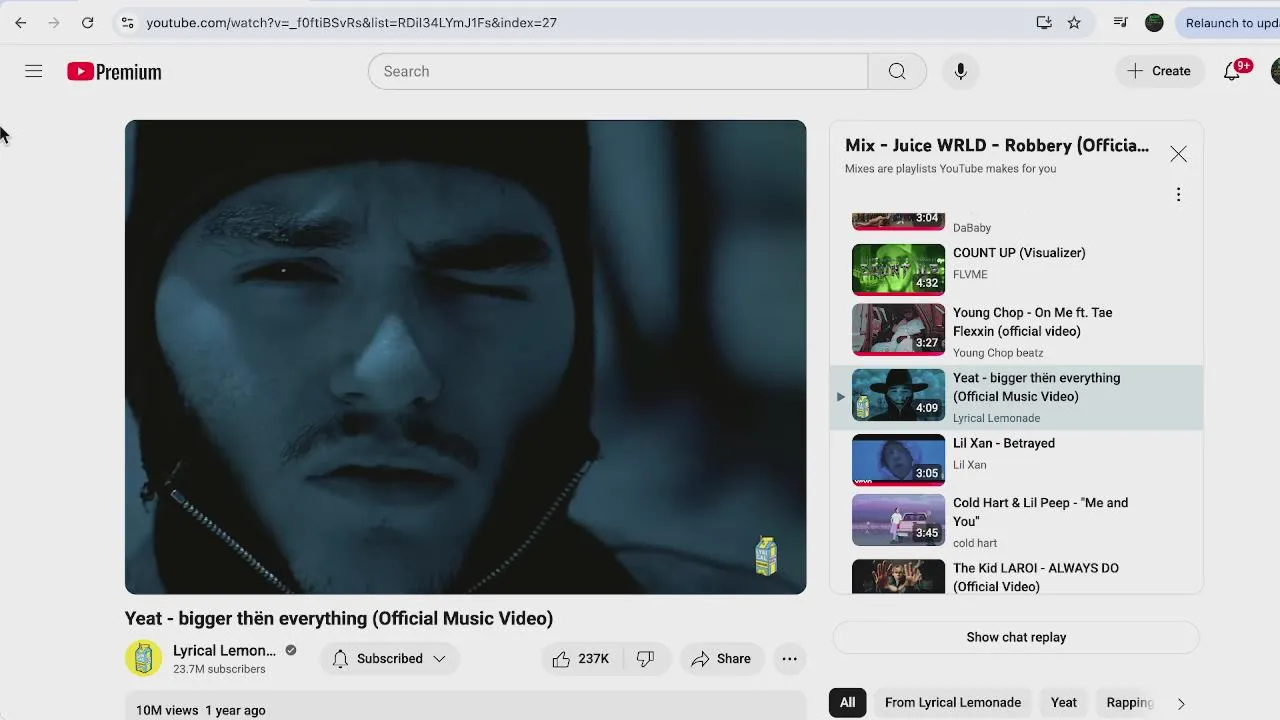Image resolution: width=1280 pixels, height=720 pixels.
Task: Open the Chrome profile avatar
Action: [x=1154, y=22]
